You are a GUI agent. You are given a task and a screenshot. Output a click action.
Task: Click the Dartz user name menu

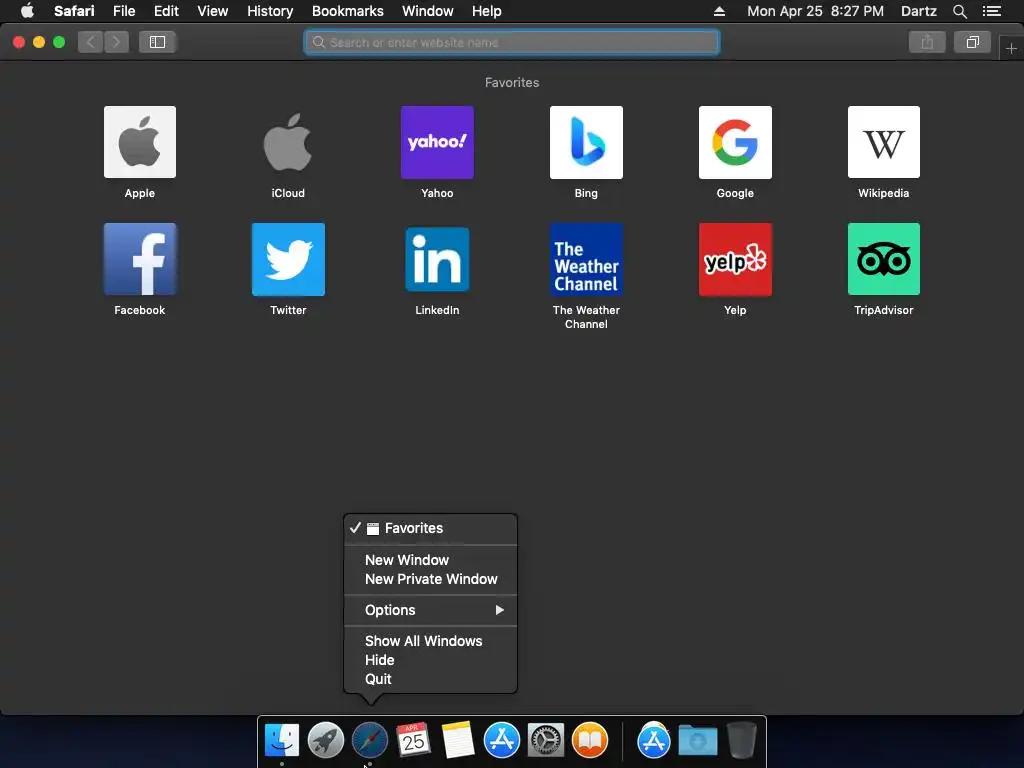pos(919,11)
